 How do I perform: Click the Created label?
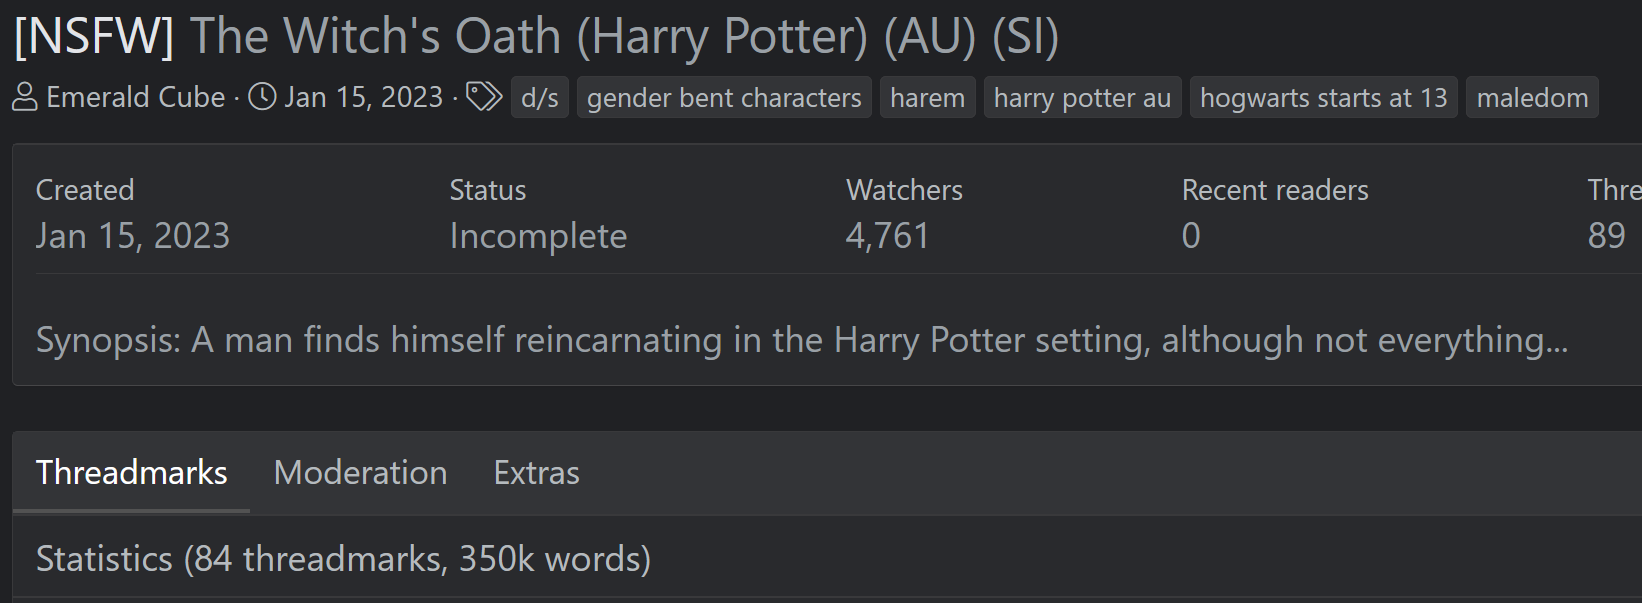tap(85, 190)
